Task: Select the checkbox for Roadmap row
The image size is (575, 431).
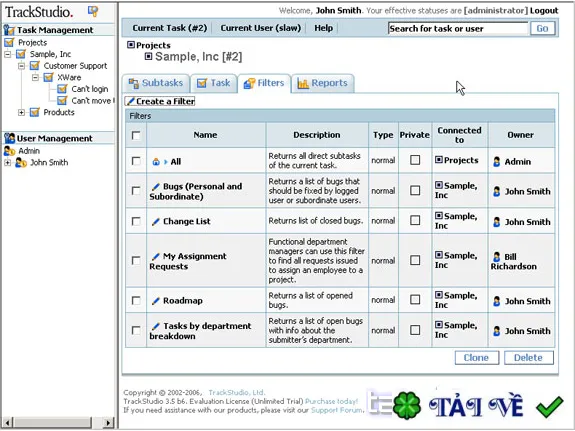Action: click(136, 300)
